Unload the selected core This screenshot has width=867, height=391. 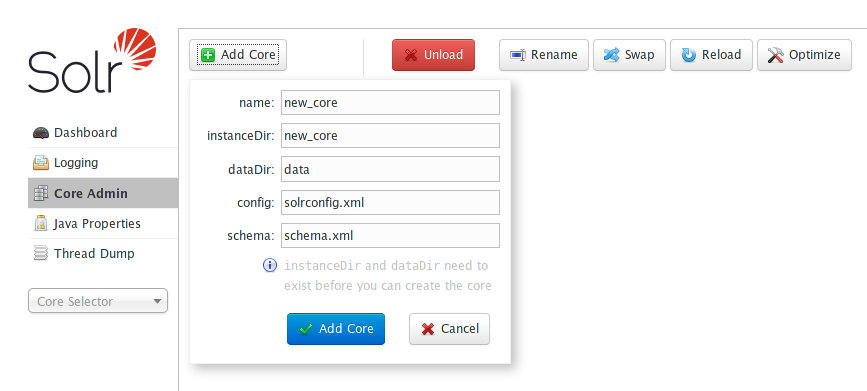click(x=434, y=55)
